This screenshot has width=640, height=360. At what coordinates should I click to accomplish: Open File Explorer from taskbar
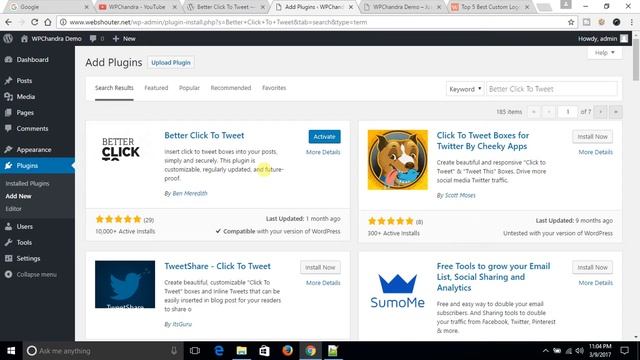coord(242,351)
